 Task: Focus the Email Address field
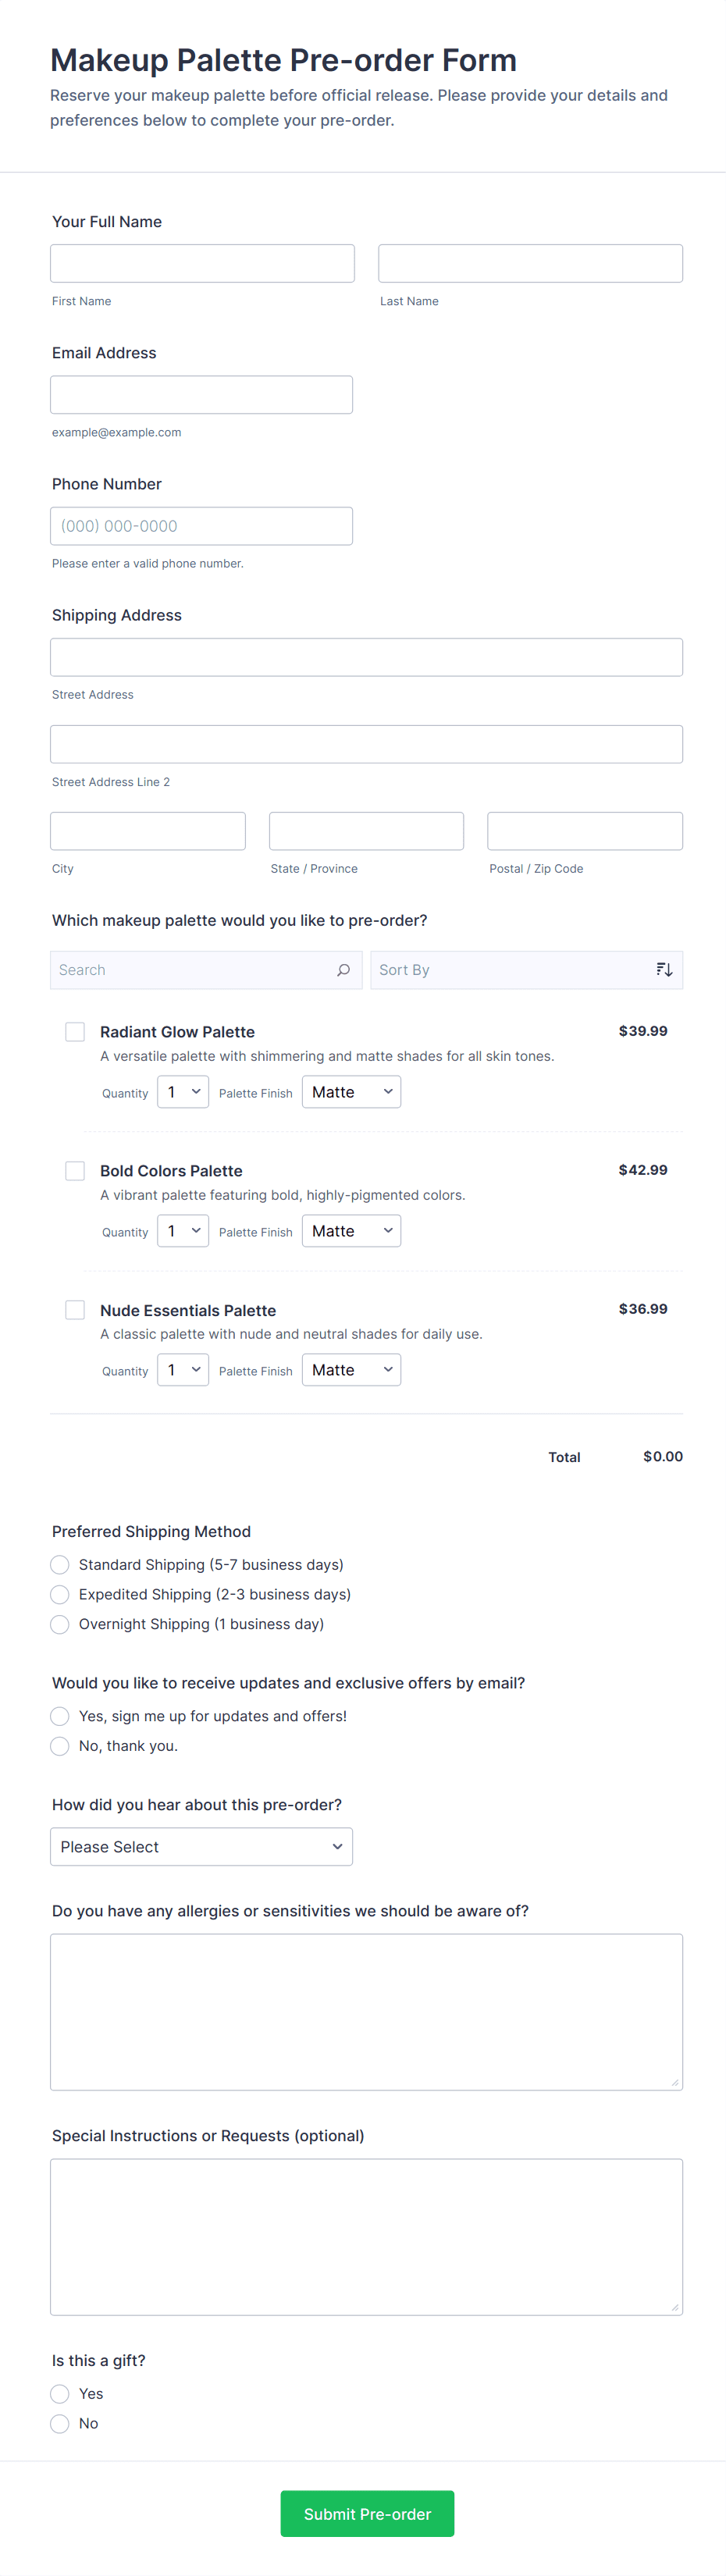point(201,395)
